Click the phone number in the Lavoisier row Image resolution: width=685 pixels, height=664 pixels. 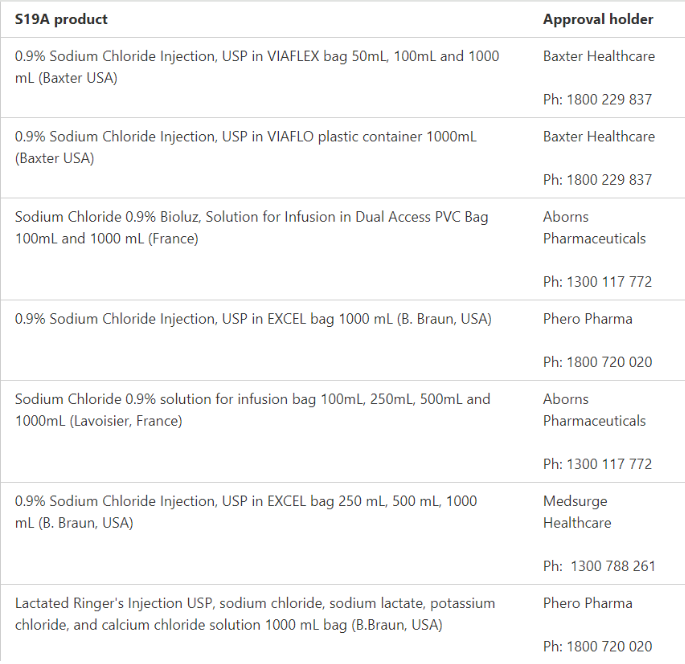597,464
